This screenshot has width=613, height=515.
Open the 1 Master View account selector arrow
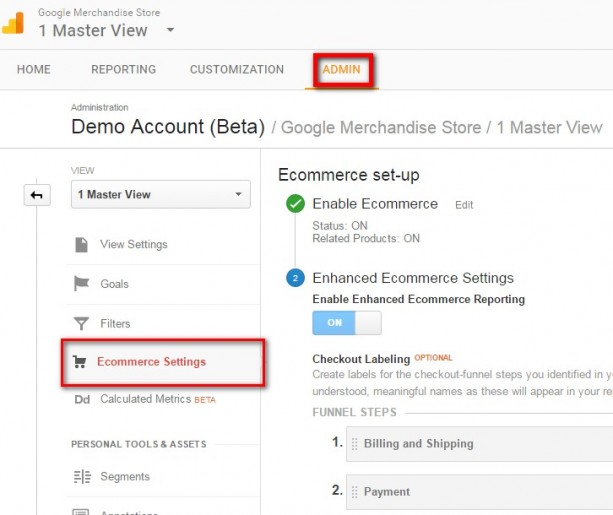click(x=170, y=30)
